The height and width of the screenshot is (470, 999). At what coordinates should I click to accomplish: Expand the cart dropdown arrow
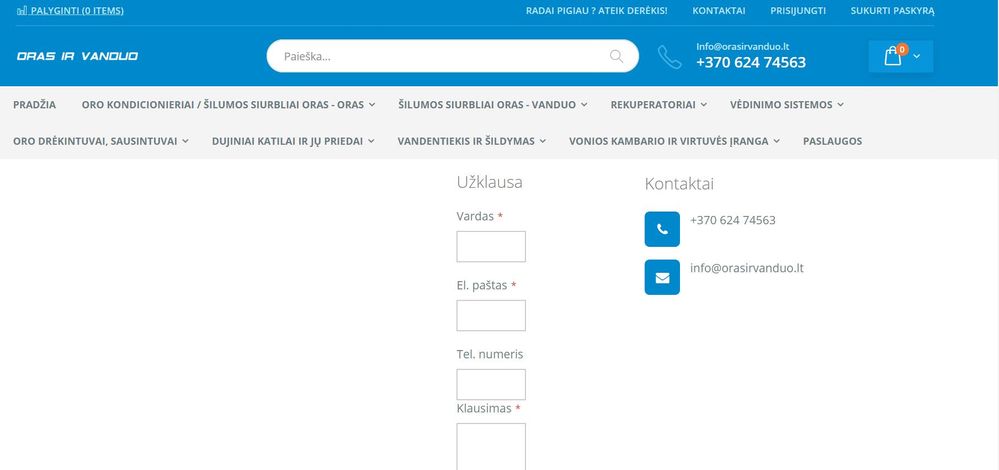pyautogui.click(x=917, y=57)
